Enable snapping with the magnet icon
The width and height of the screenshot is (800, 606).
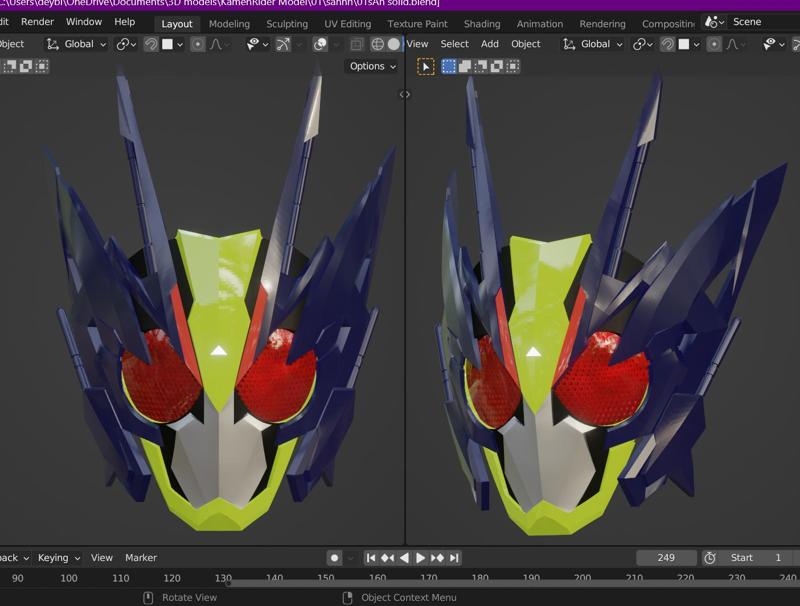150,44
